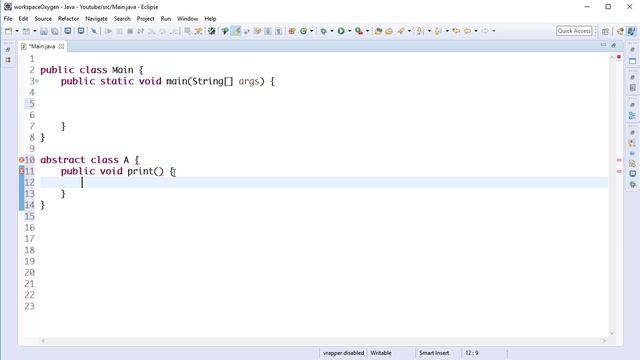Screen dimensions: 640x360
Task: Click the Next Annotation icon
Action: pos(420,31)
